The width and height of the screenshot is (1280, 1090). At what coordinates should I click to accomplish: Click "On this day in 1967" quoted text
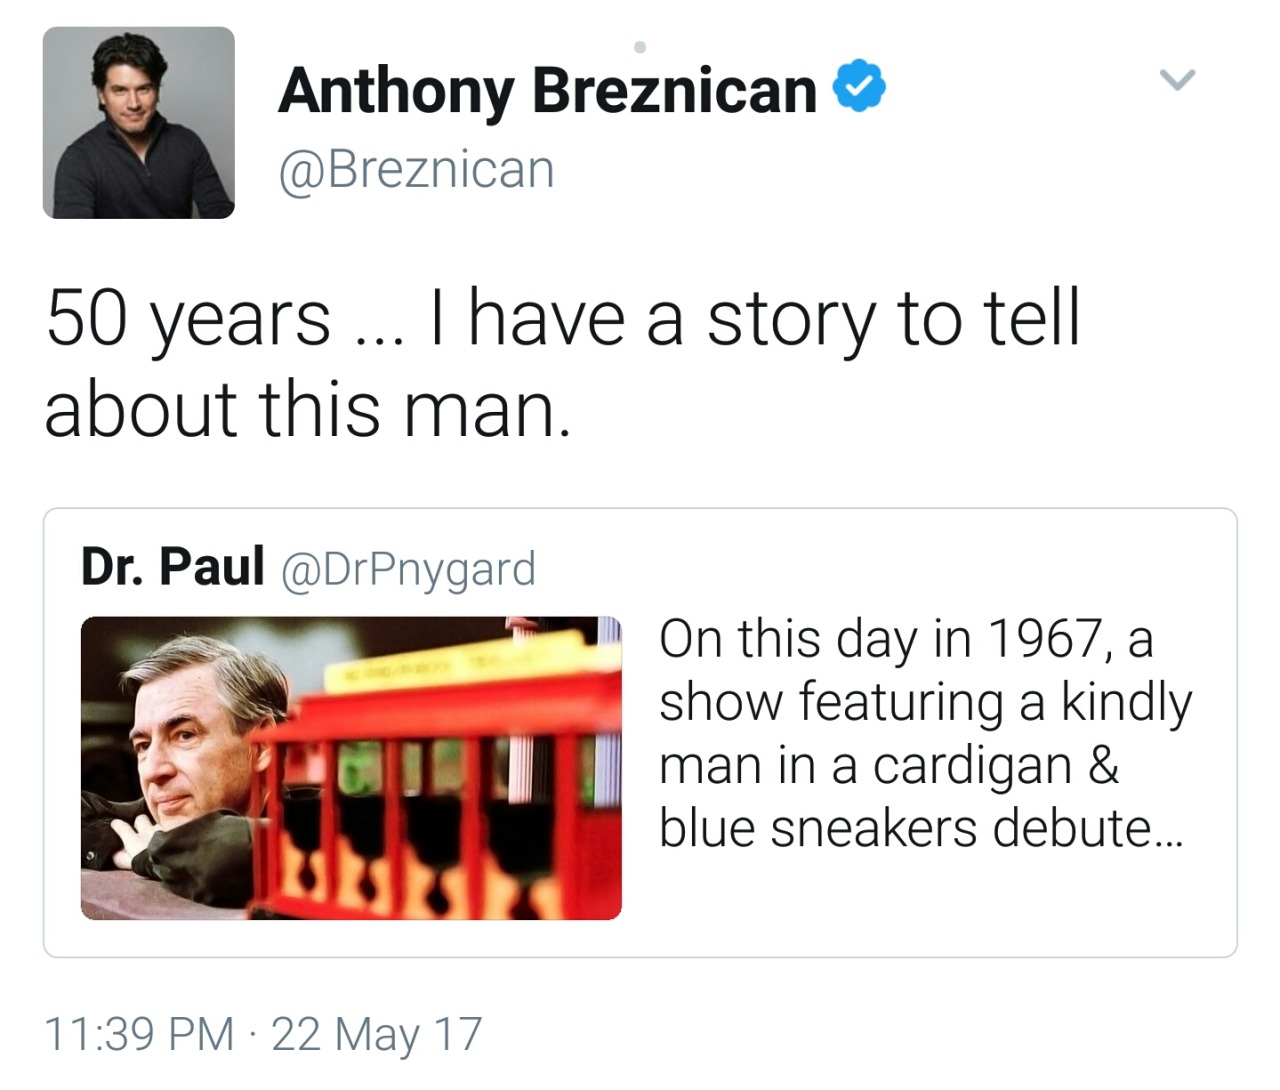[905, 638]
